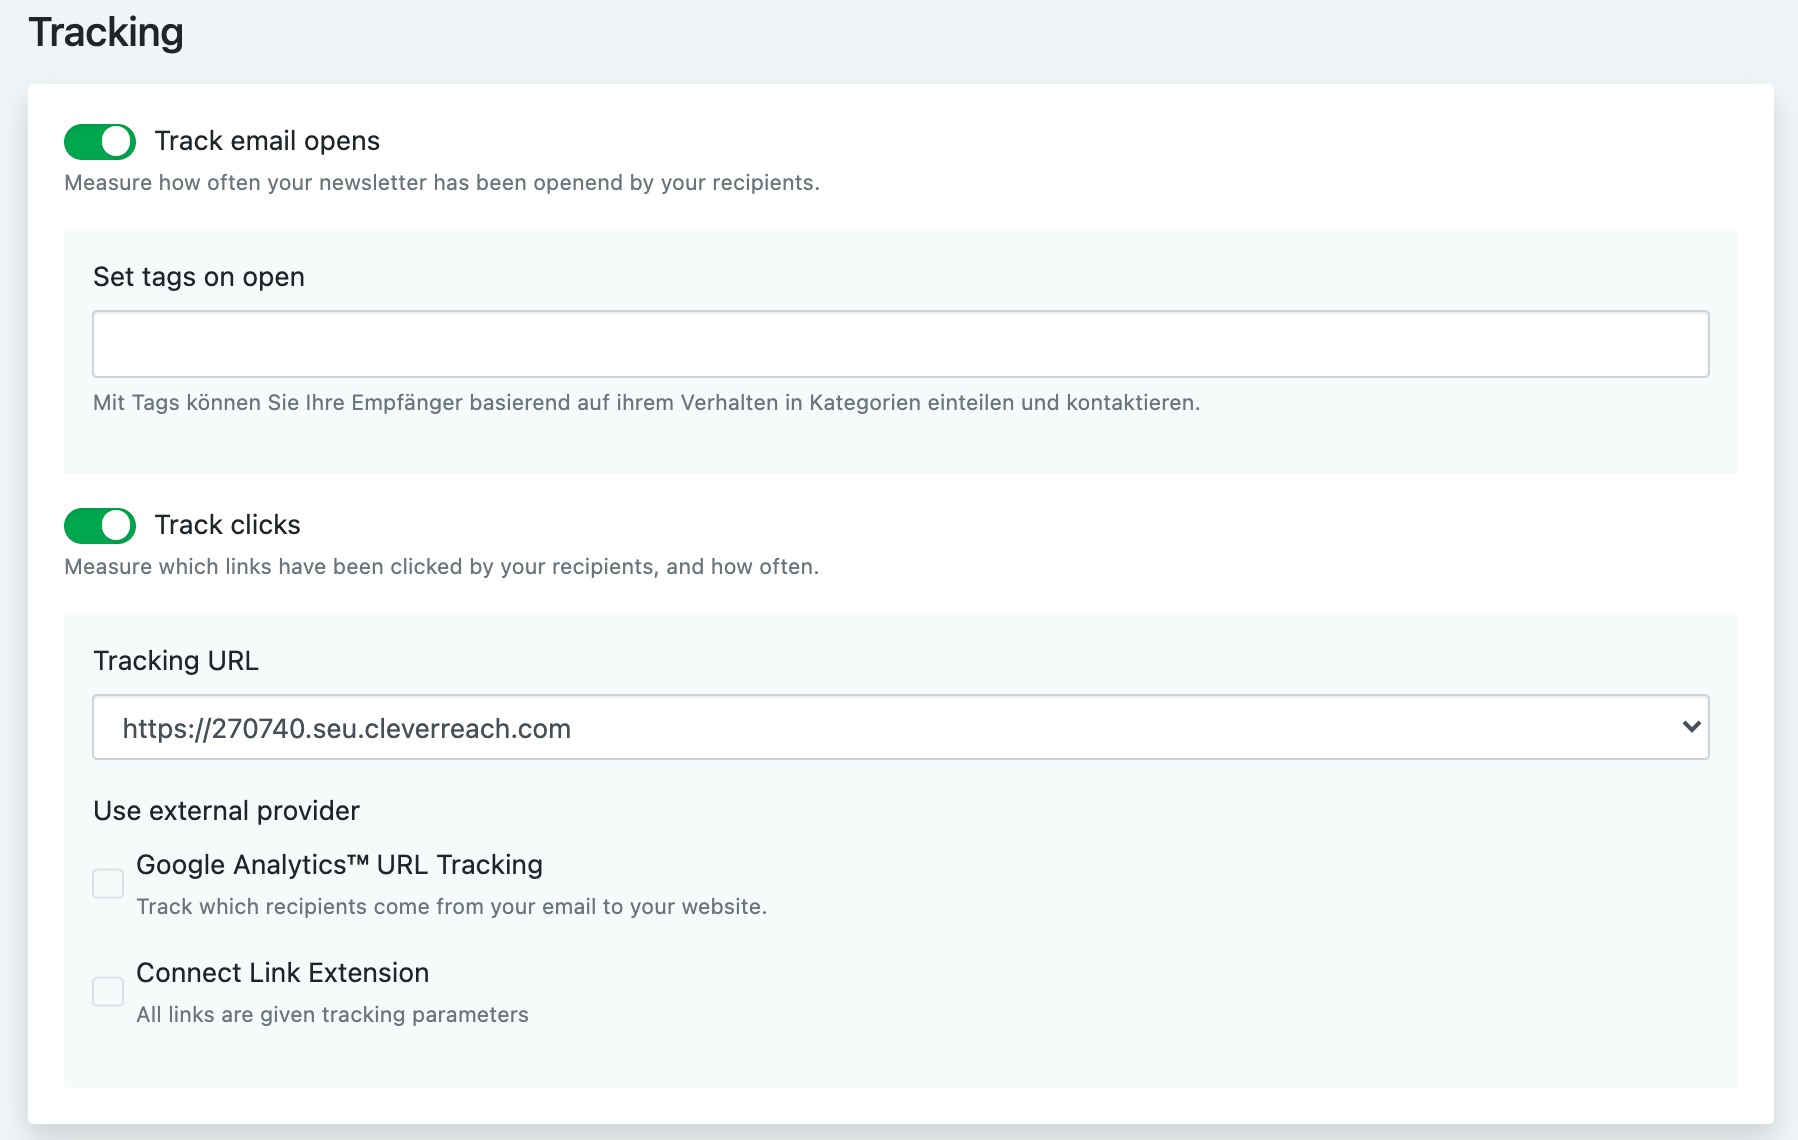Enable the Google Analytics URL Tracking checkbox
The width and height of the screenshot is (1798, 1140).
click(x=108, y=884)
